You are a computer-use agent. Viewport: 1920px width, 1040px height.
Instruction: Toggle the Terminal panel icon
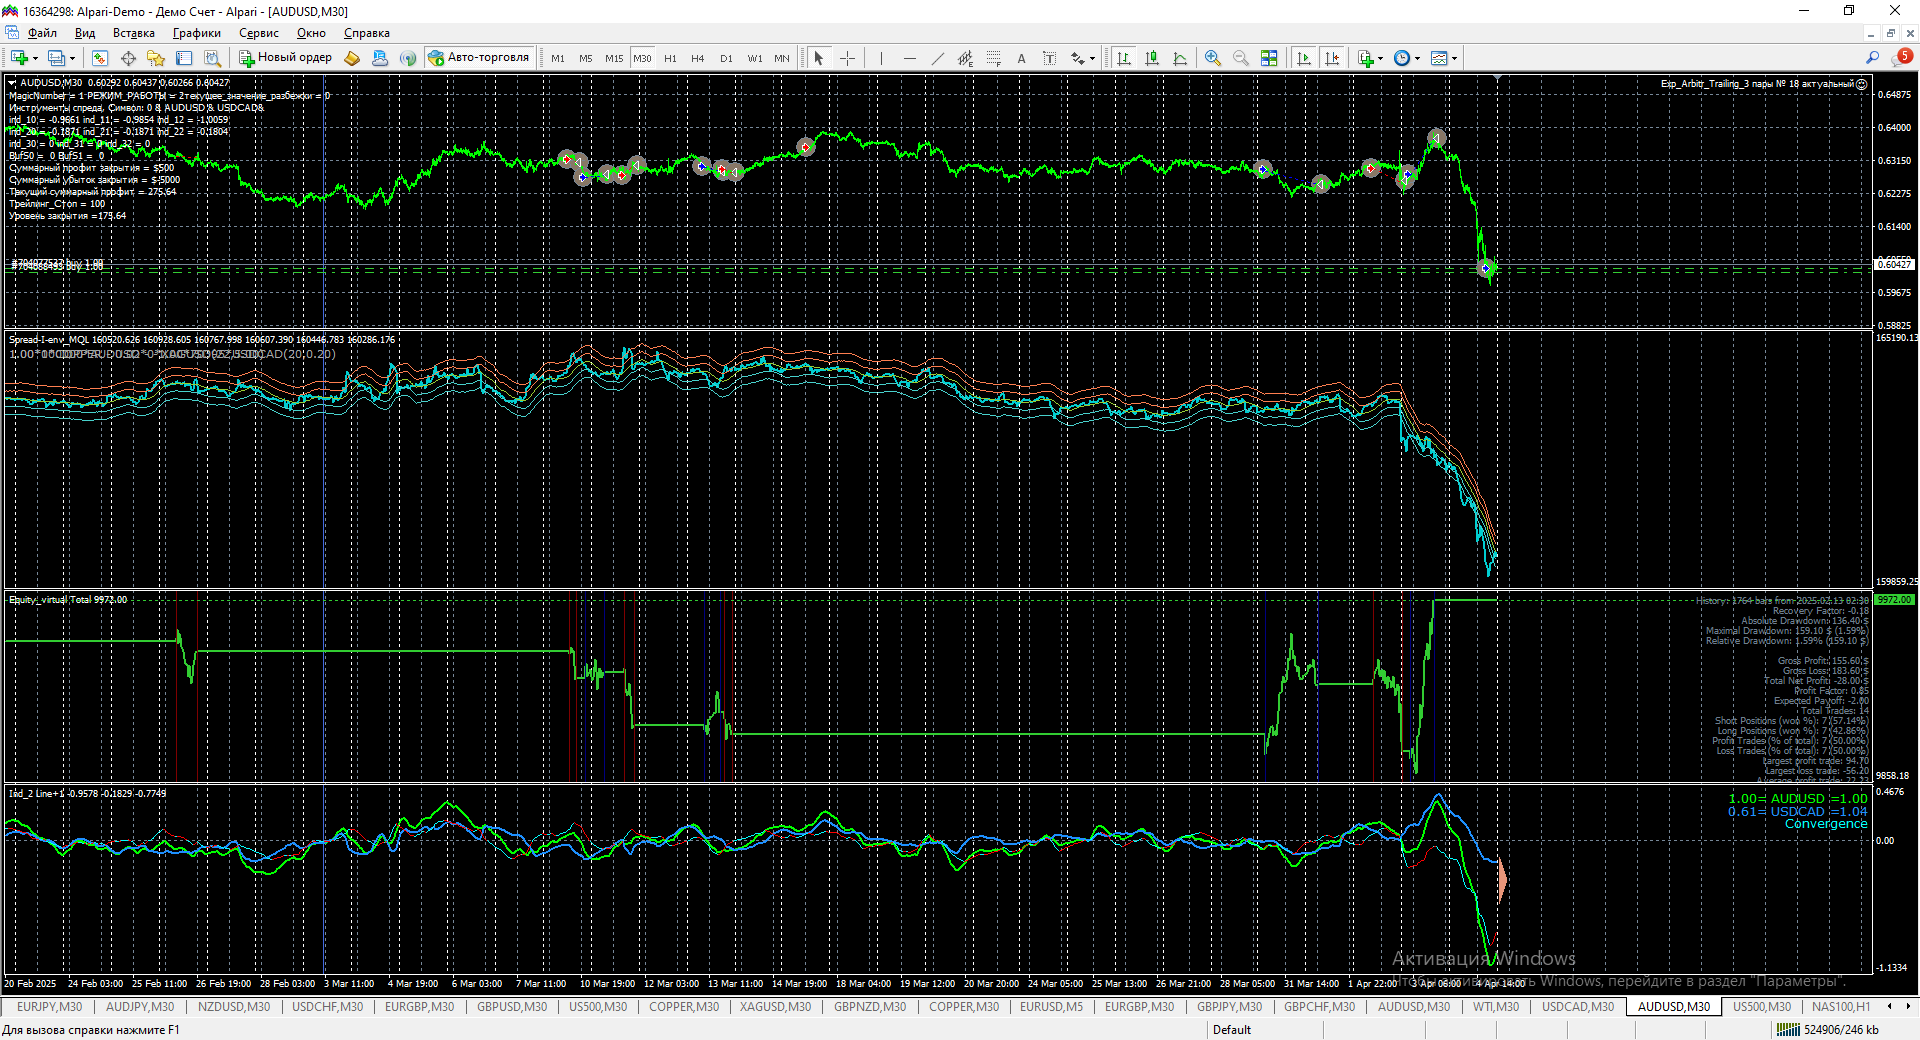[184, 58]
